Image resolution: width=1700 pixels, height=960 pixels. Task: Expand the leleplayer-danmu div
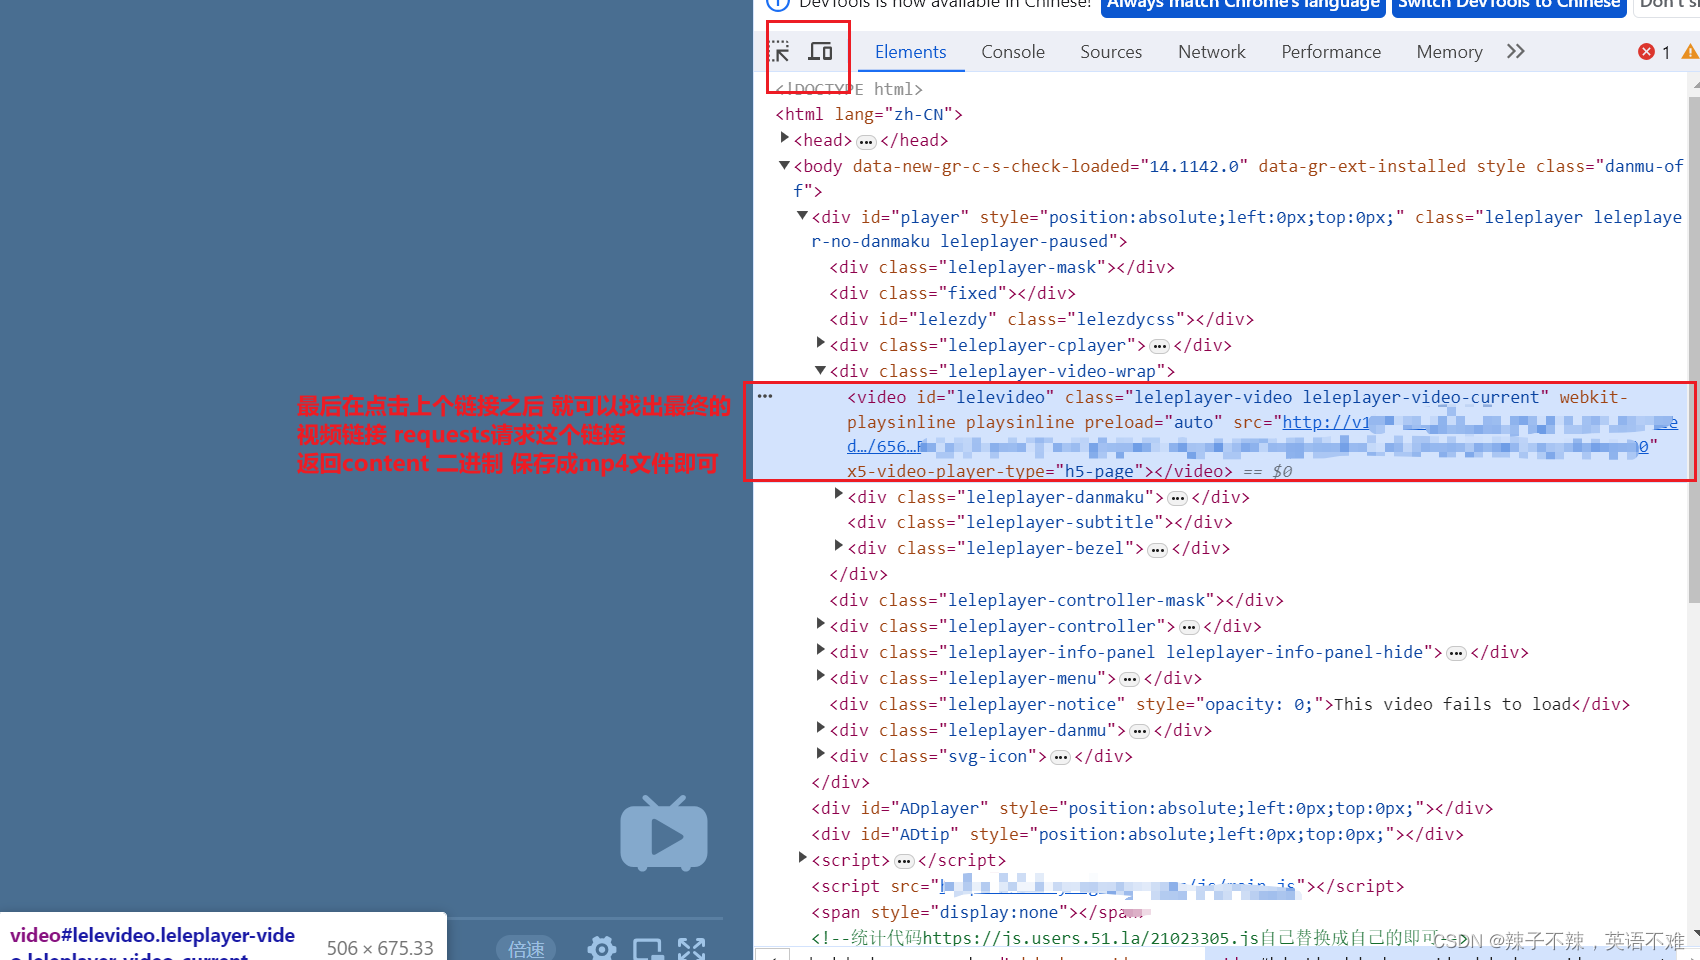point(821,728)
